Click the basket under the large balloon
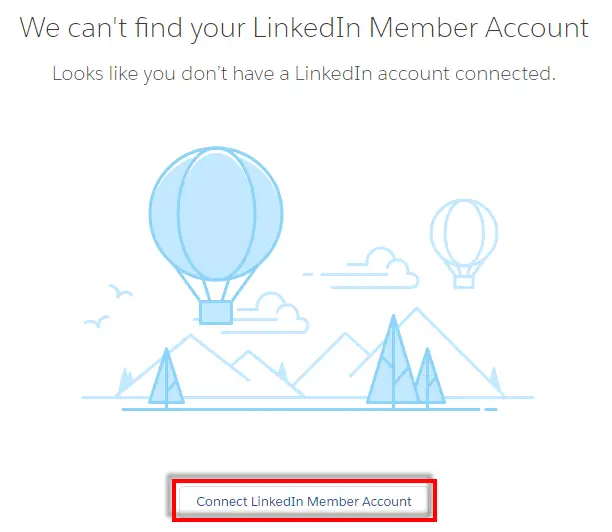This screenshot has width=612, height=532. click(x=216, y=312)
